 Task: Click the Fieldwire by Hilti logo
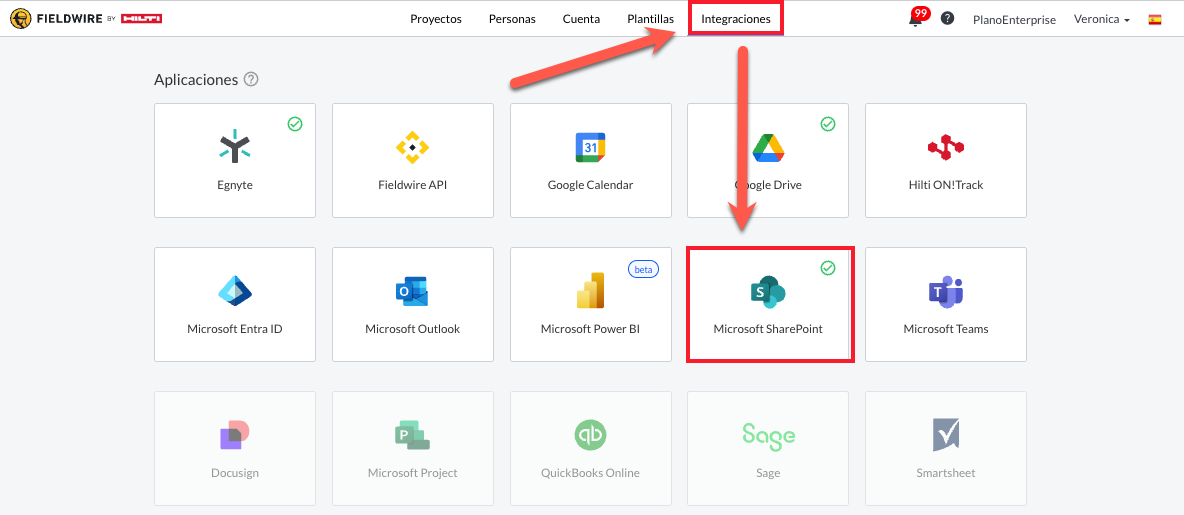tap(86, 19)
